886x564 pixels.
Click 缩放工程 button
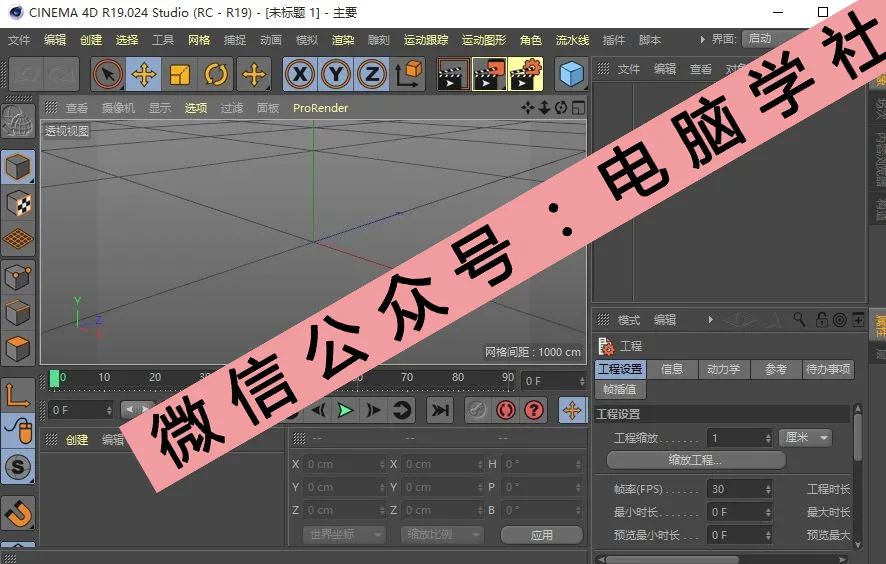click(696, 459)
